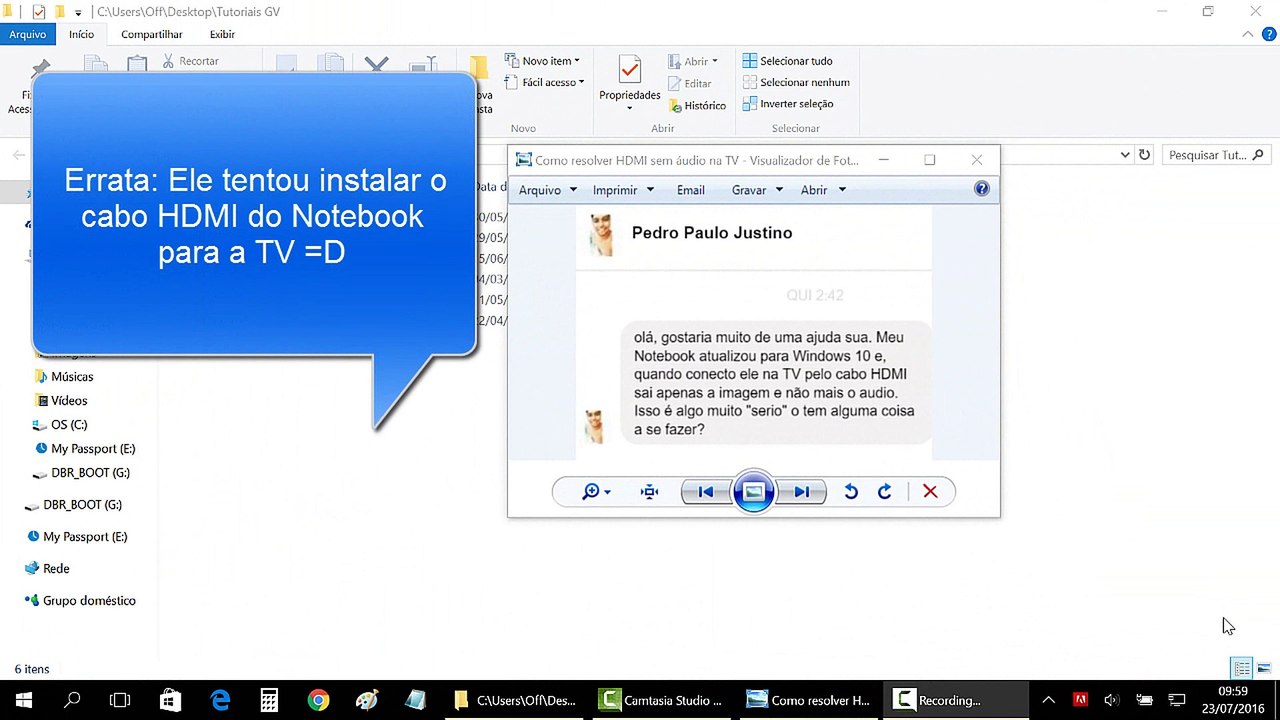Click Selecionar nenhum in the ribbon
Viewport: 1280px width, 720px height.
(796, 82)
